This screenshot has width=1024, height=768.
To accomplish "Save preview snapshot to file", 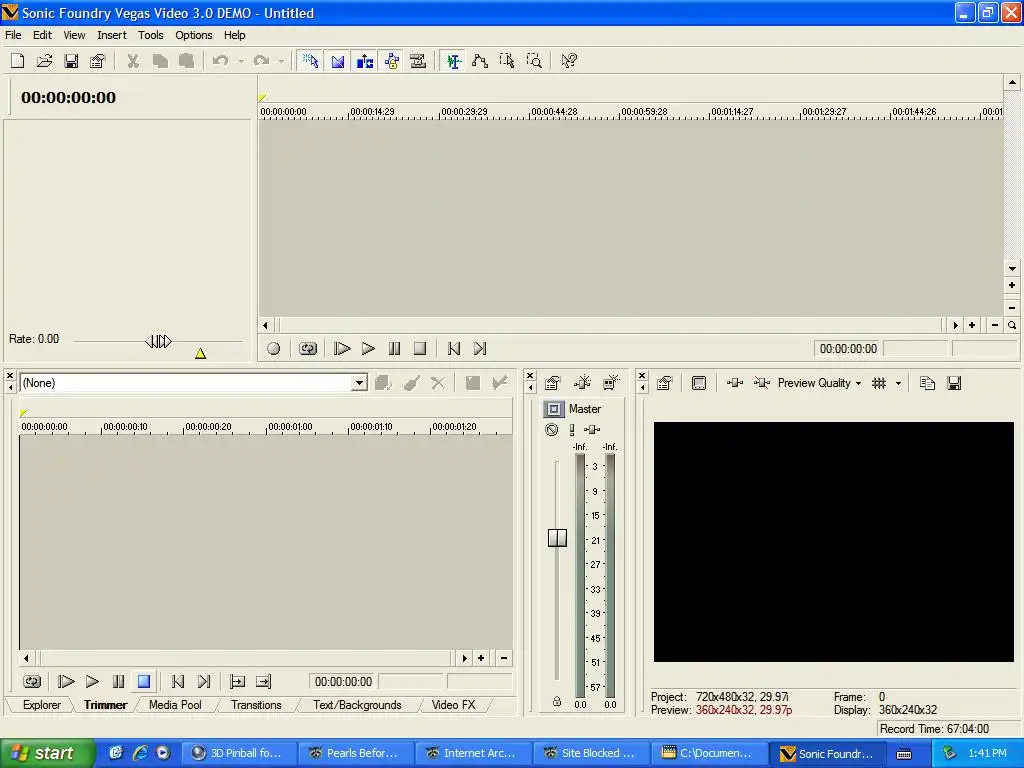I will [954, 383].
